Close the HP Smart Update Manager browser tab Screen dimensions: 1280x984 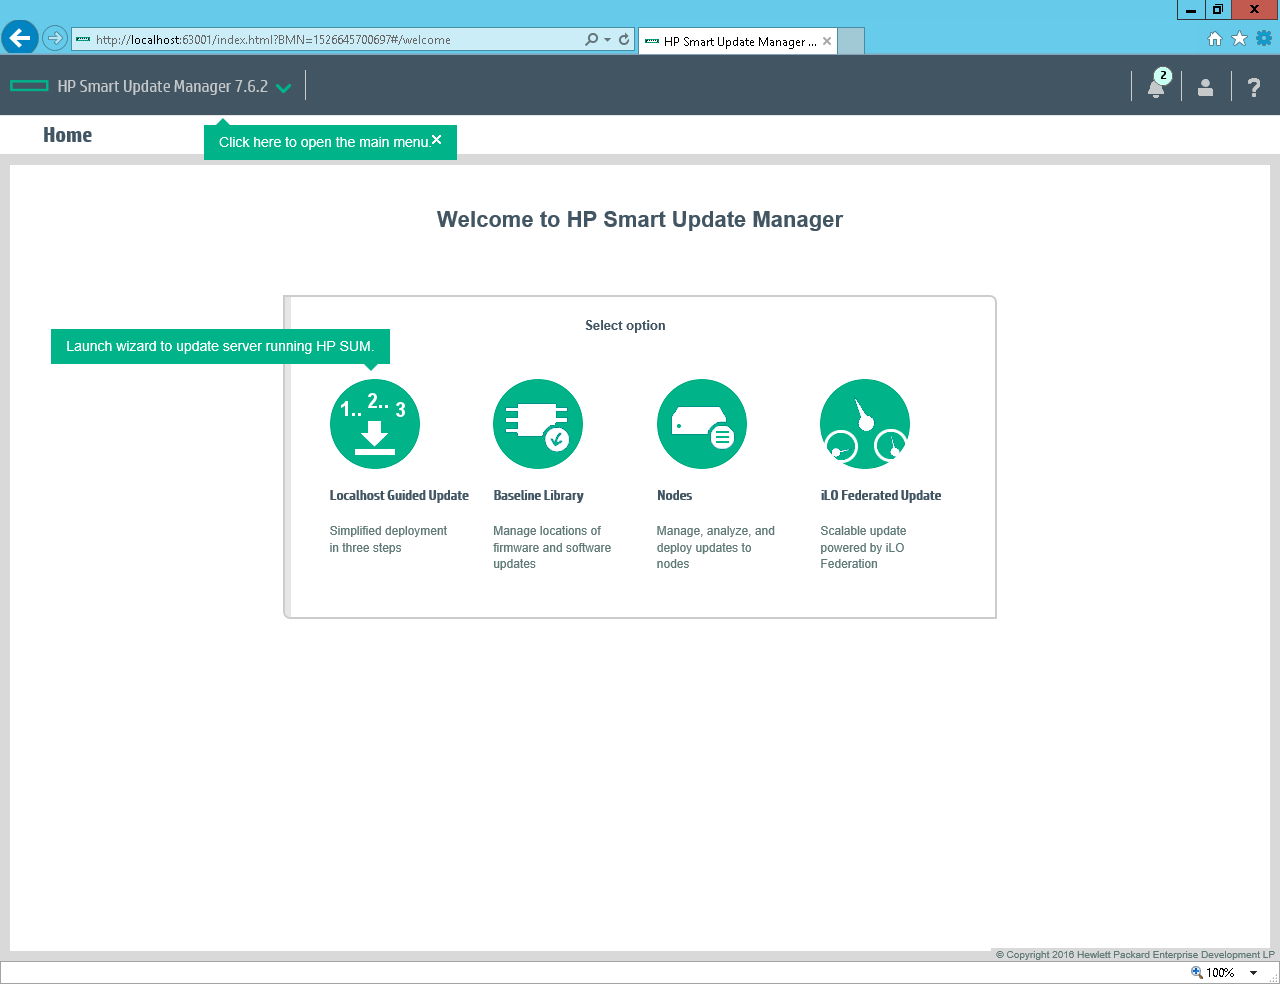[x=827, y=42]
